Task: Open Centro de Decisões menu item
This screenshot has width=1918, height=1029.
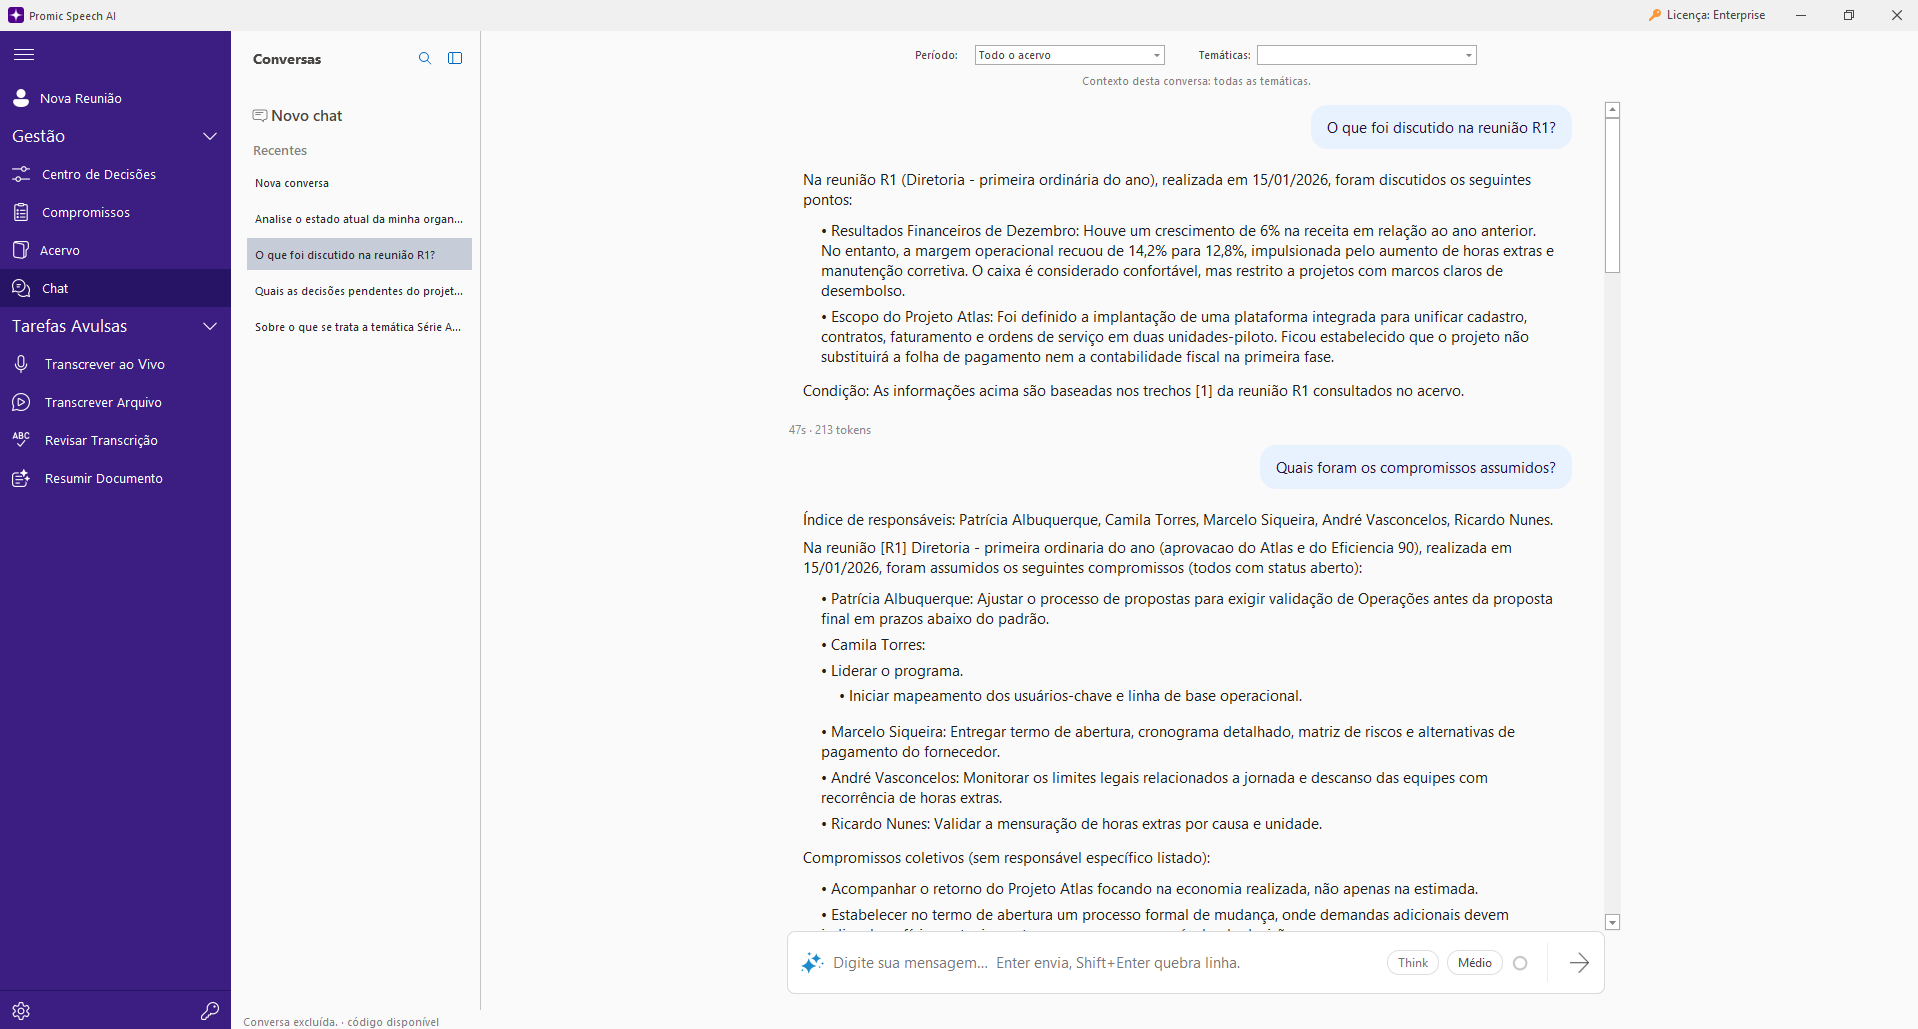Action: click(115, 174)
